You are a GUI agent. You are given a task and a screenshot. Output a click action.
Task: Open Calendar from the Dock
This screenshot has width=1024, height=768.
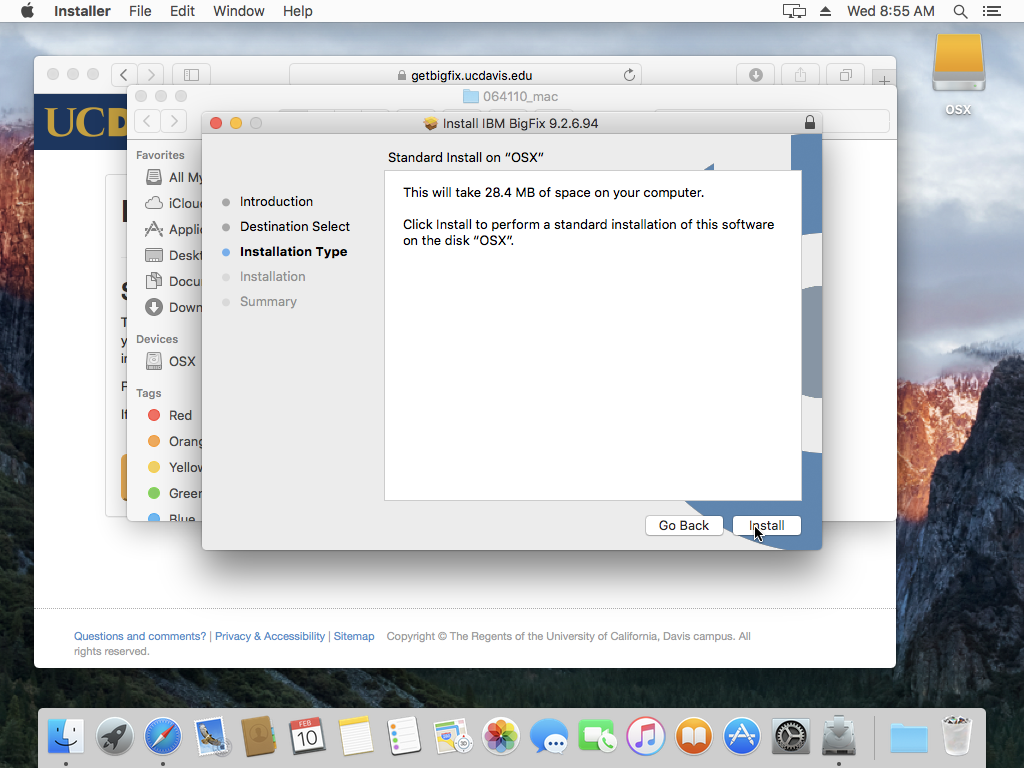point(307,737)
